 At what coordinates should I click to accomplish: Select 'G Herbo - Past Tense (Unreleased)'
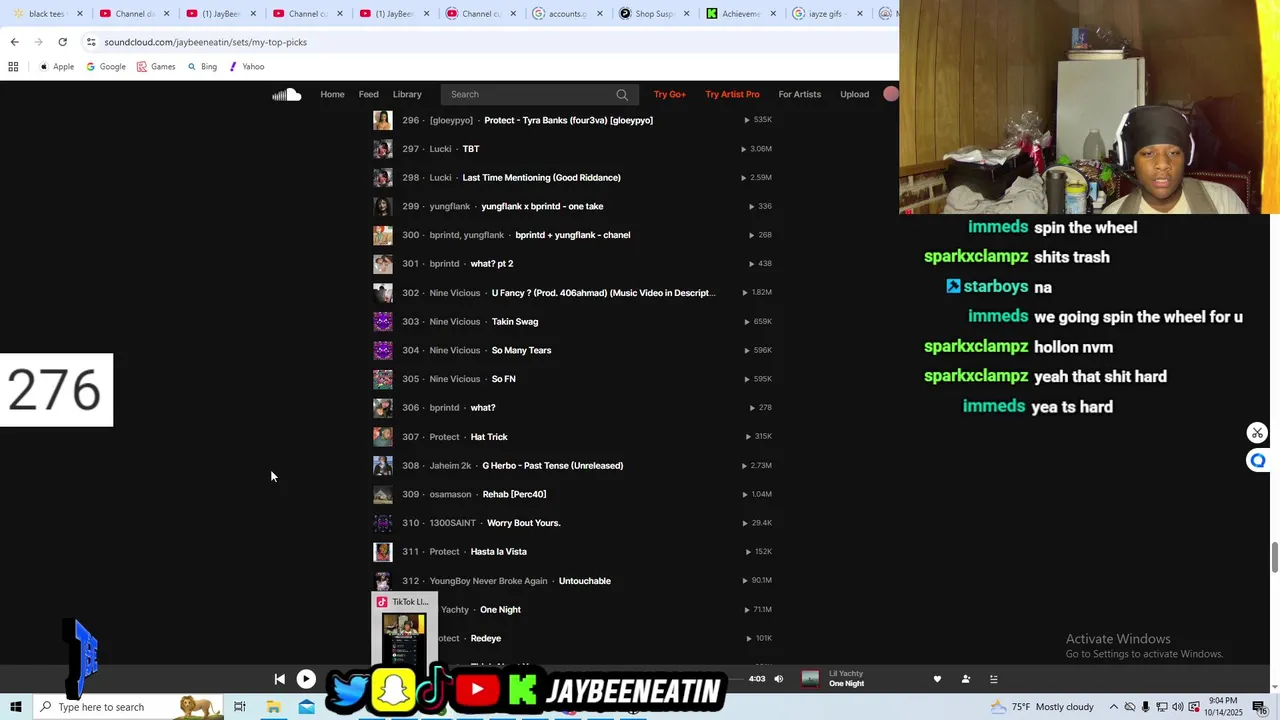point(552,465)
